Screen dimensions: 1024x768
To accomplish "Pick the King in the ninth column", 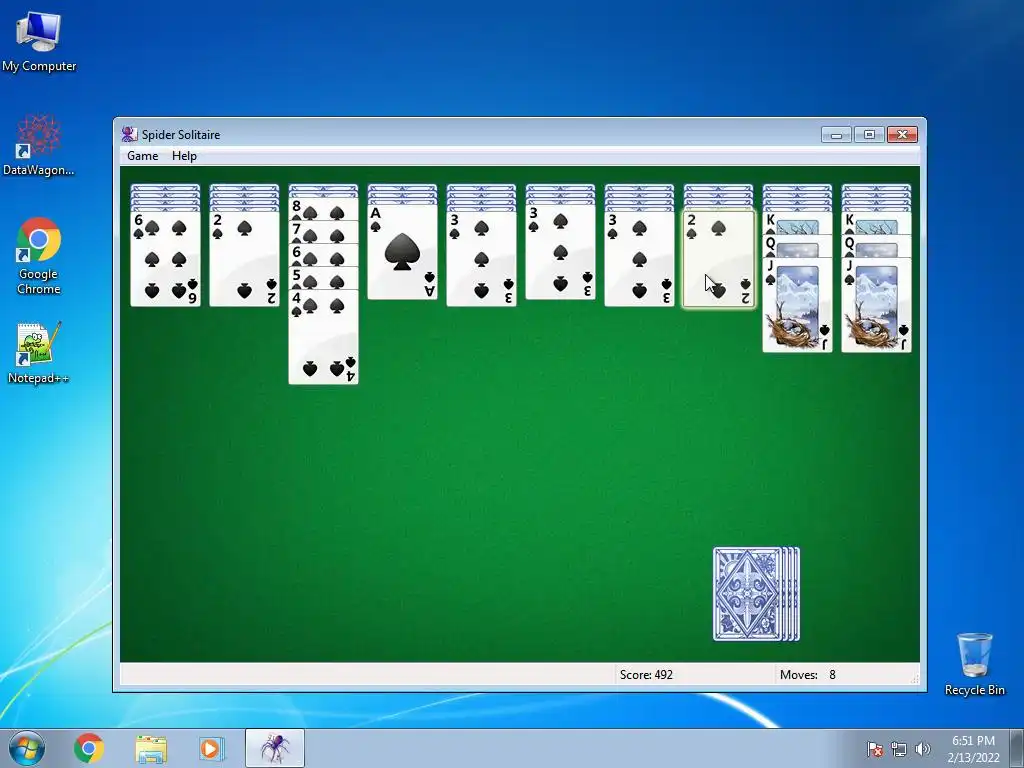I will click(797, 222).
